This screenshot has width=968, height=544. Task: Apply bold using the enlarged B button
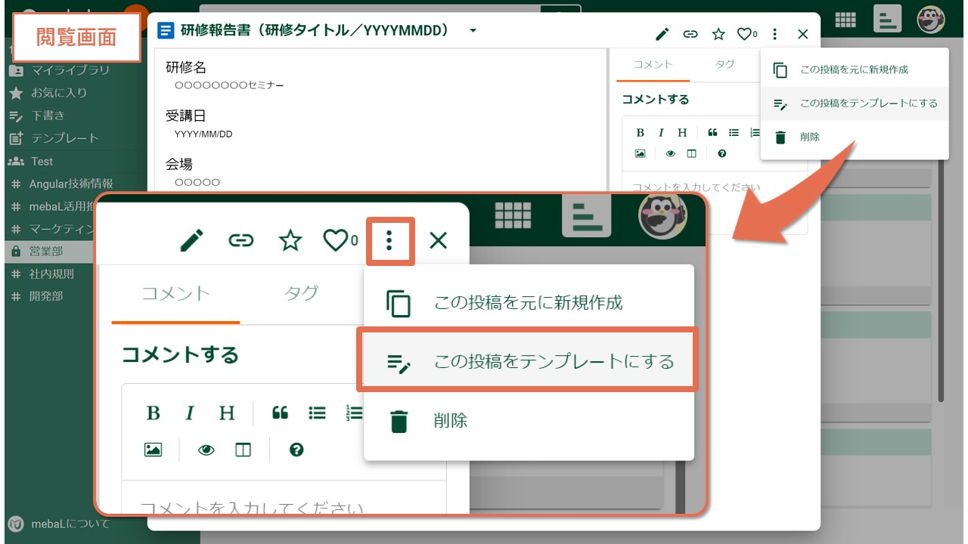(153, 413)
